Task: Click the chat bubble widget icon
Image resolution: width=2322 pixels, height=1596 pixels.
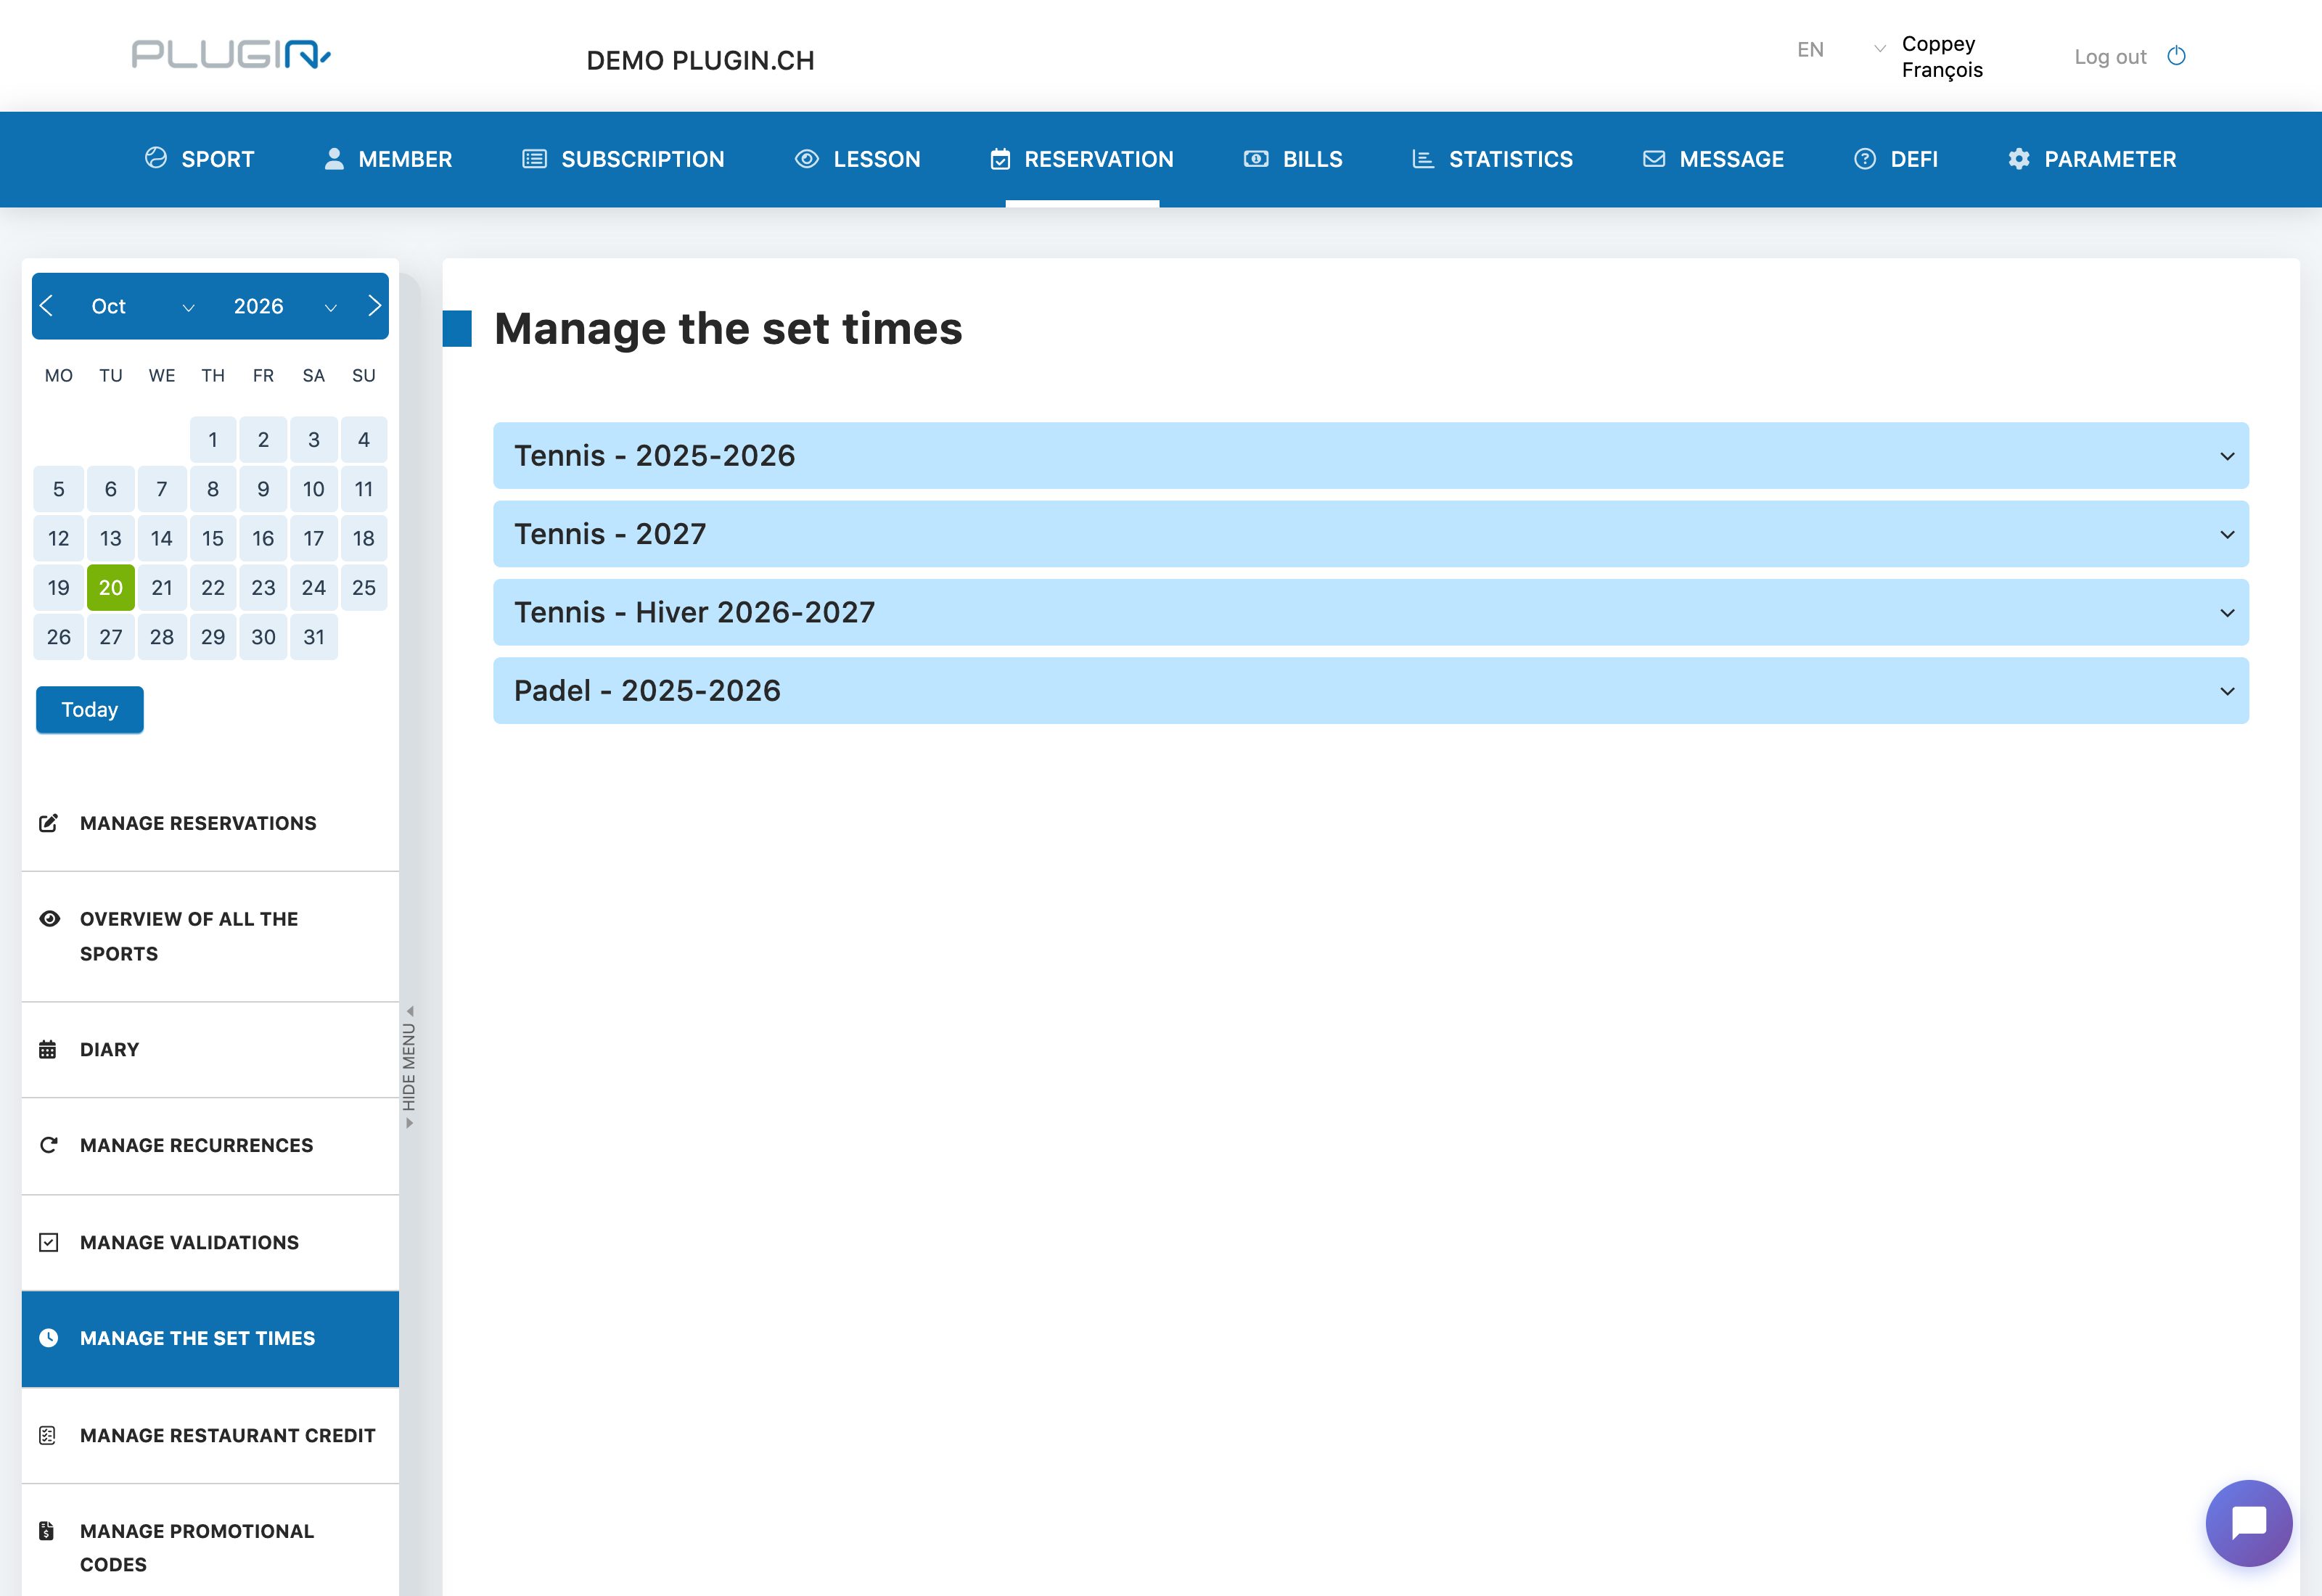Action: (2248, 1522)
